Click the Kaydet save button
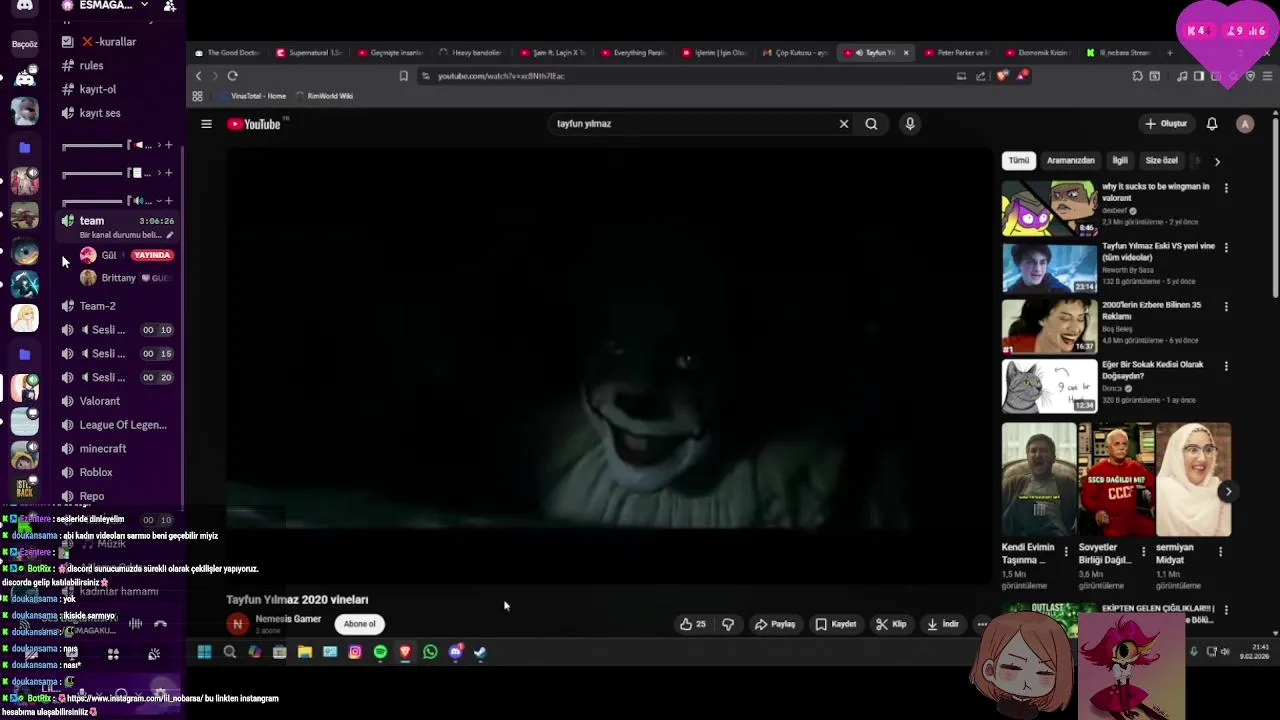This screenshot has height=720, width=1280. tap(836, 624)
